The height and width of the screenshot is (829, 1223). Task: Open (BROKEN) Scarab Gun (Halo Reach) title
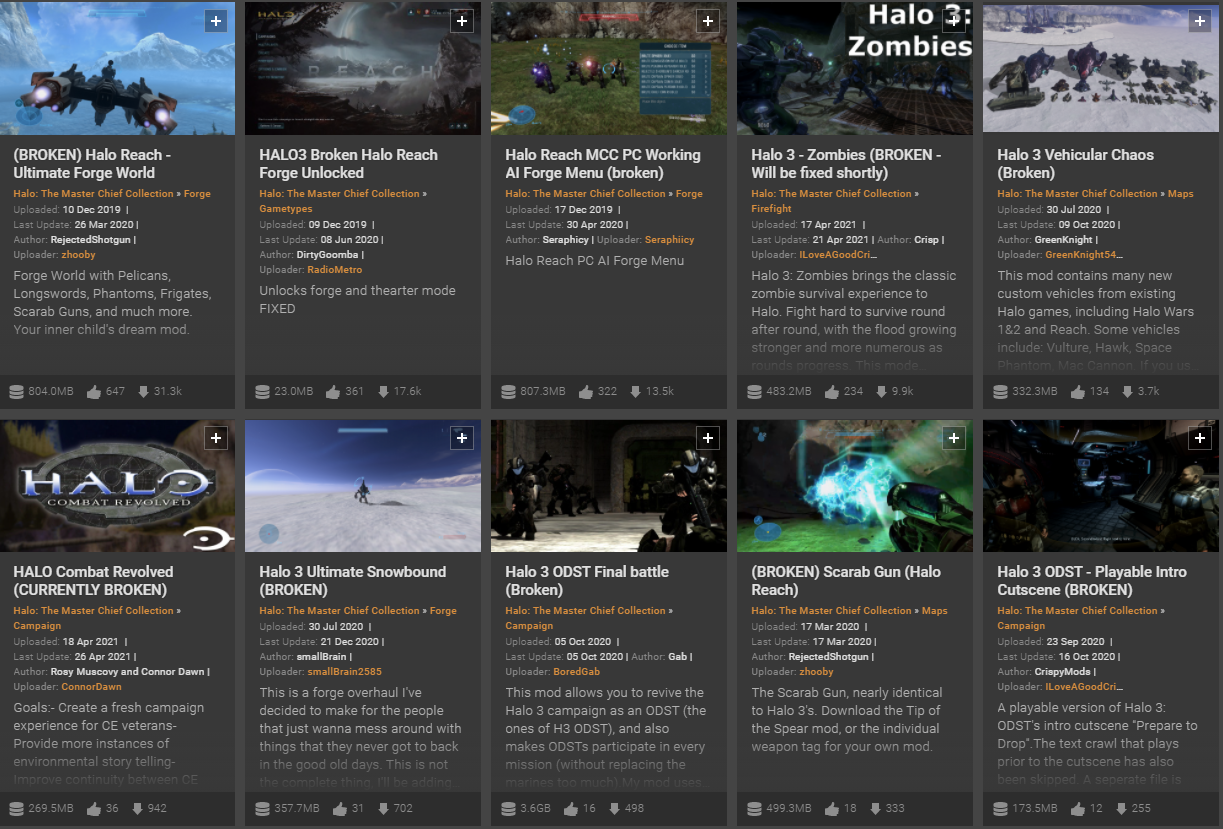pyautogui.click(x=846, y=581)
